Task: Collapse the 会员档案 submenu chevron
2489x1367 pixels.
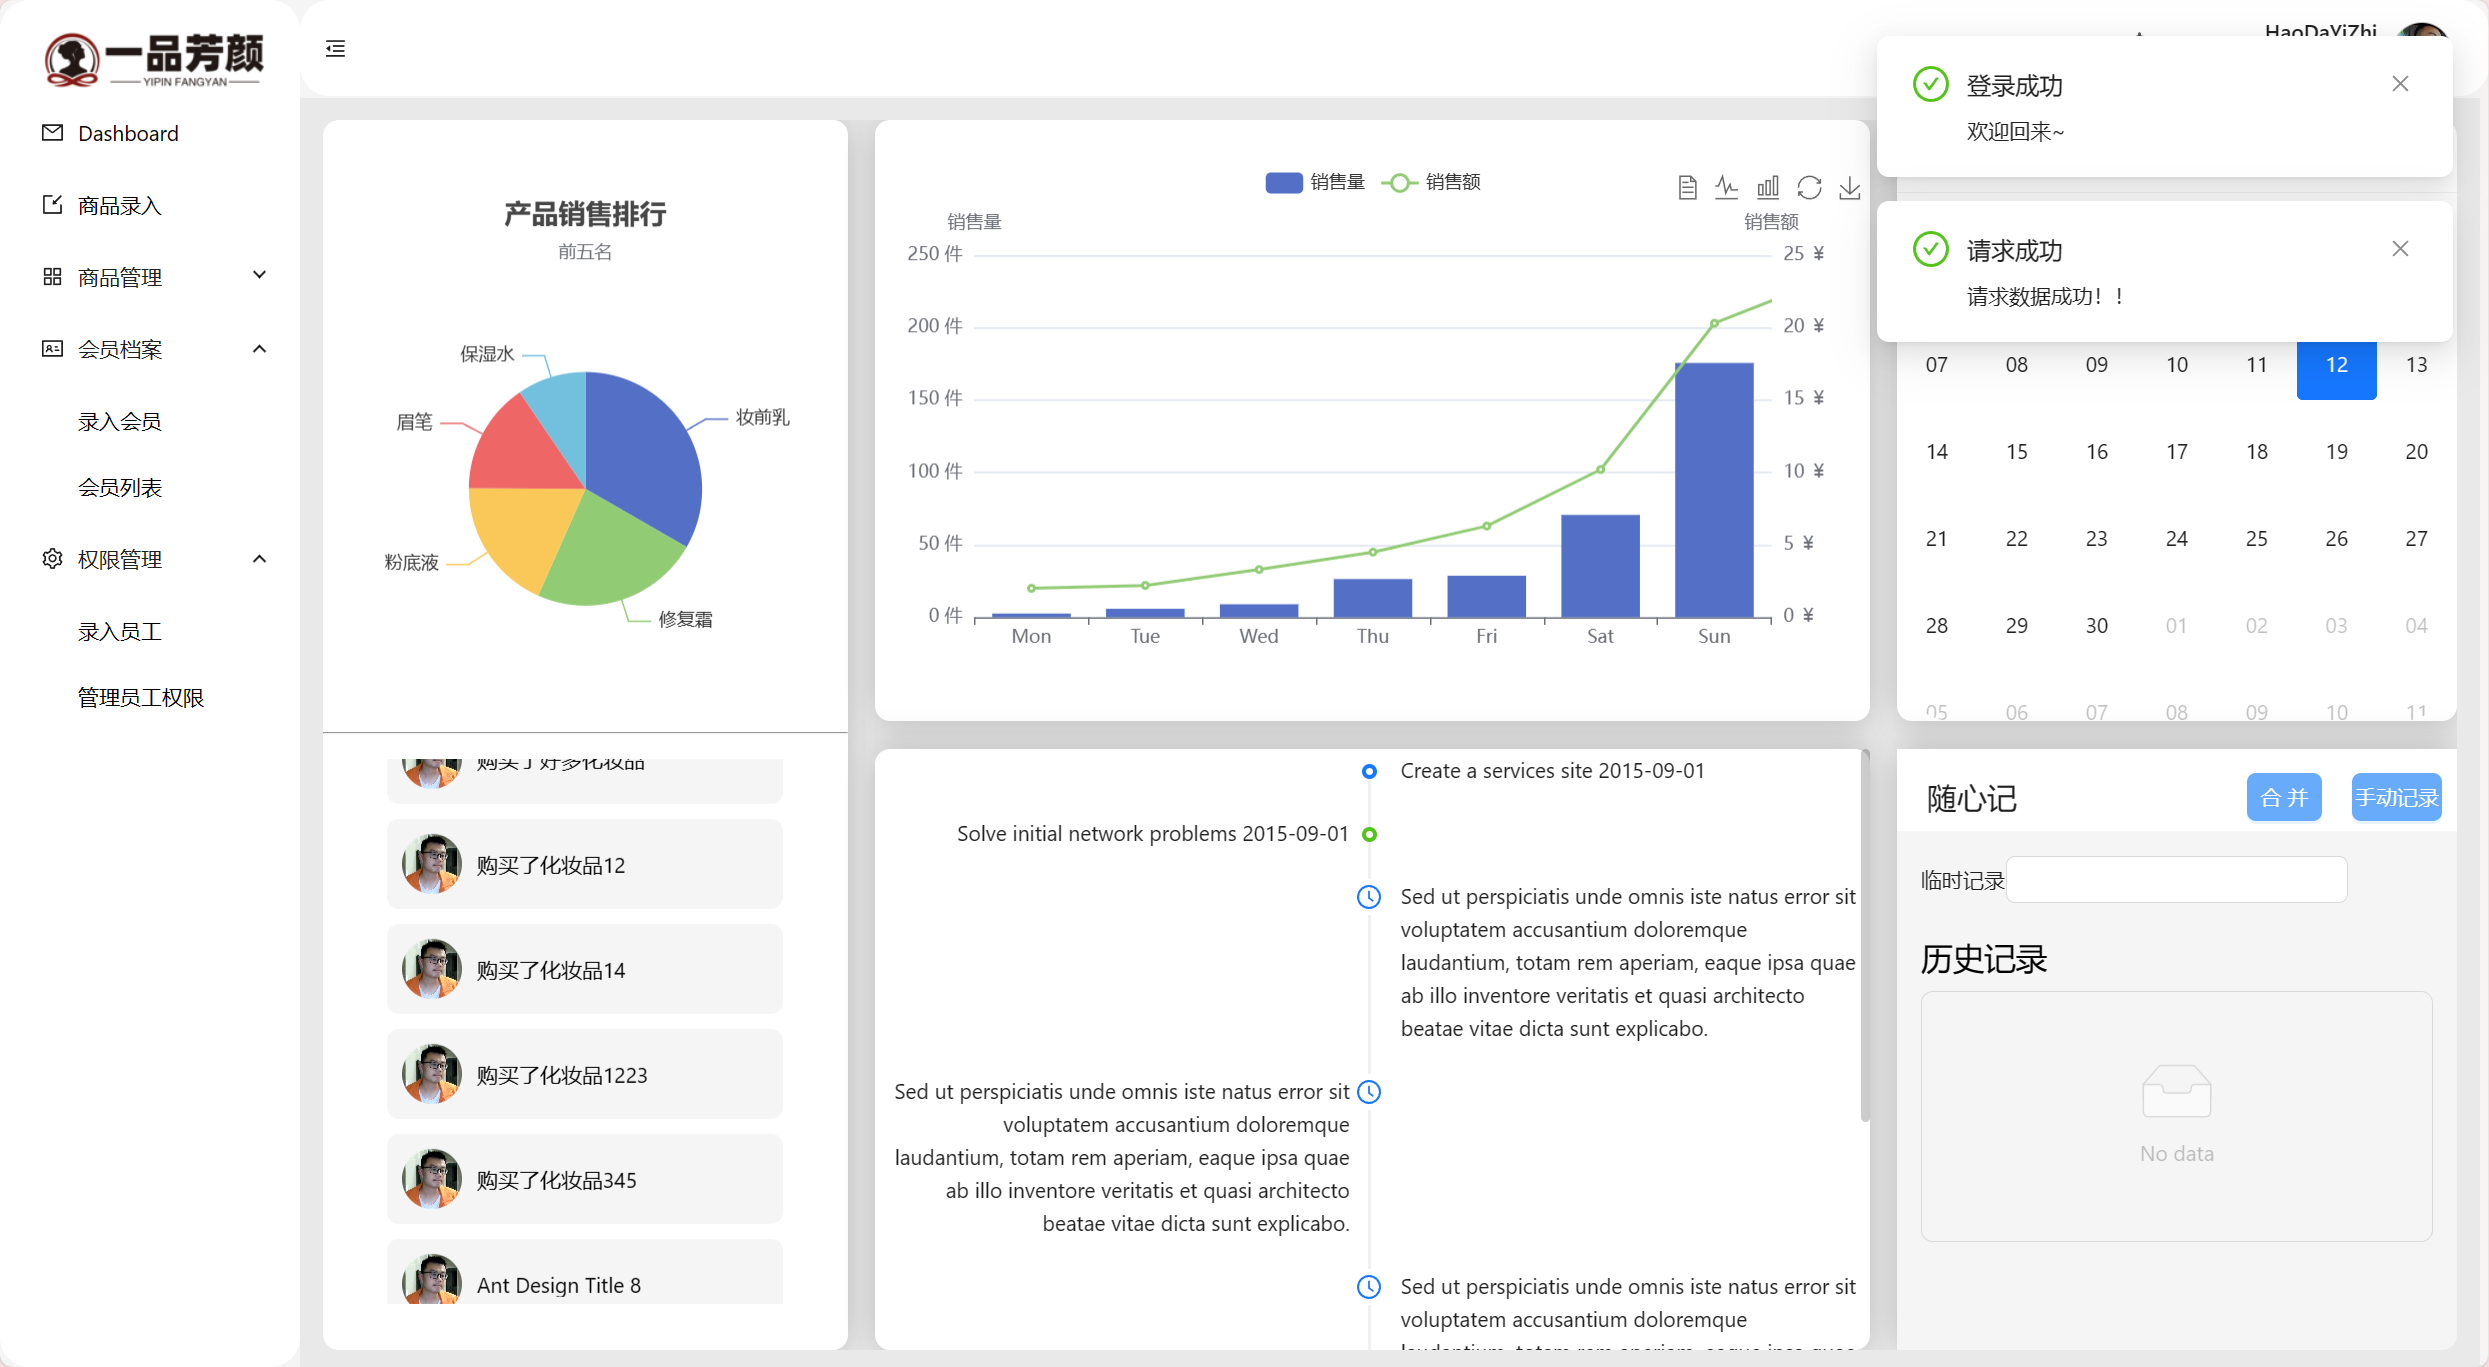Action: coord(260,349)
